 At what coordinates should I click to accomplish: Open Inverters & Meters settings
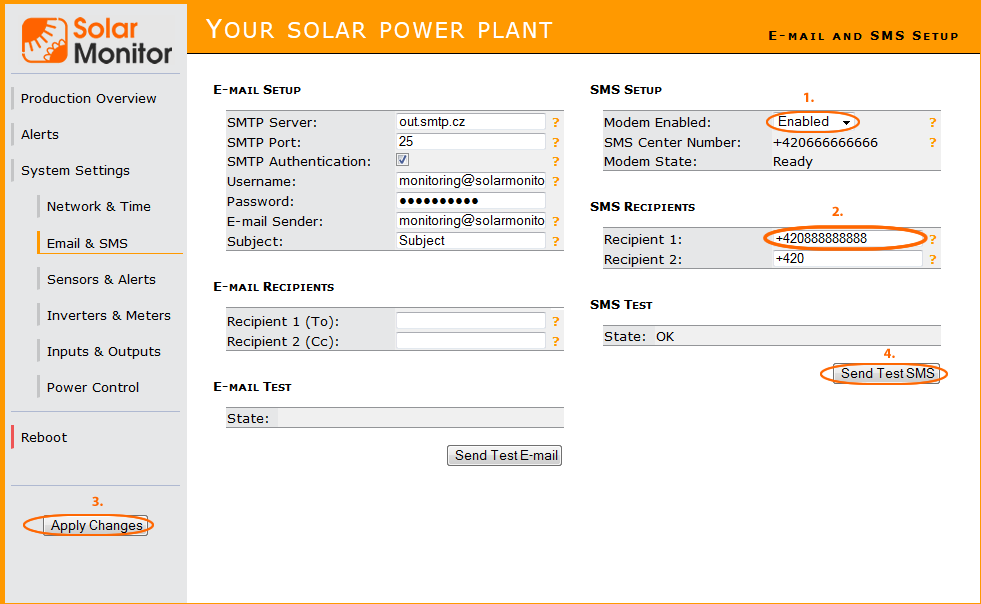pos(108,315)
